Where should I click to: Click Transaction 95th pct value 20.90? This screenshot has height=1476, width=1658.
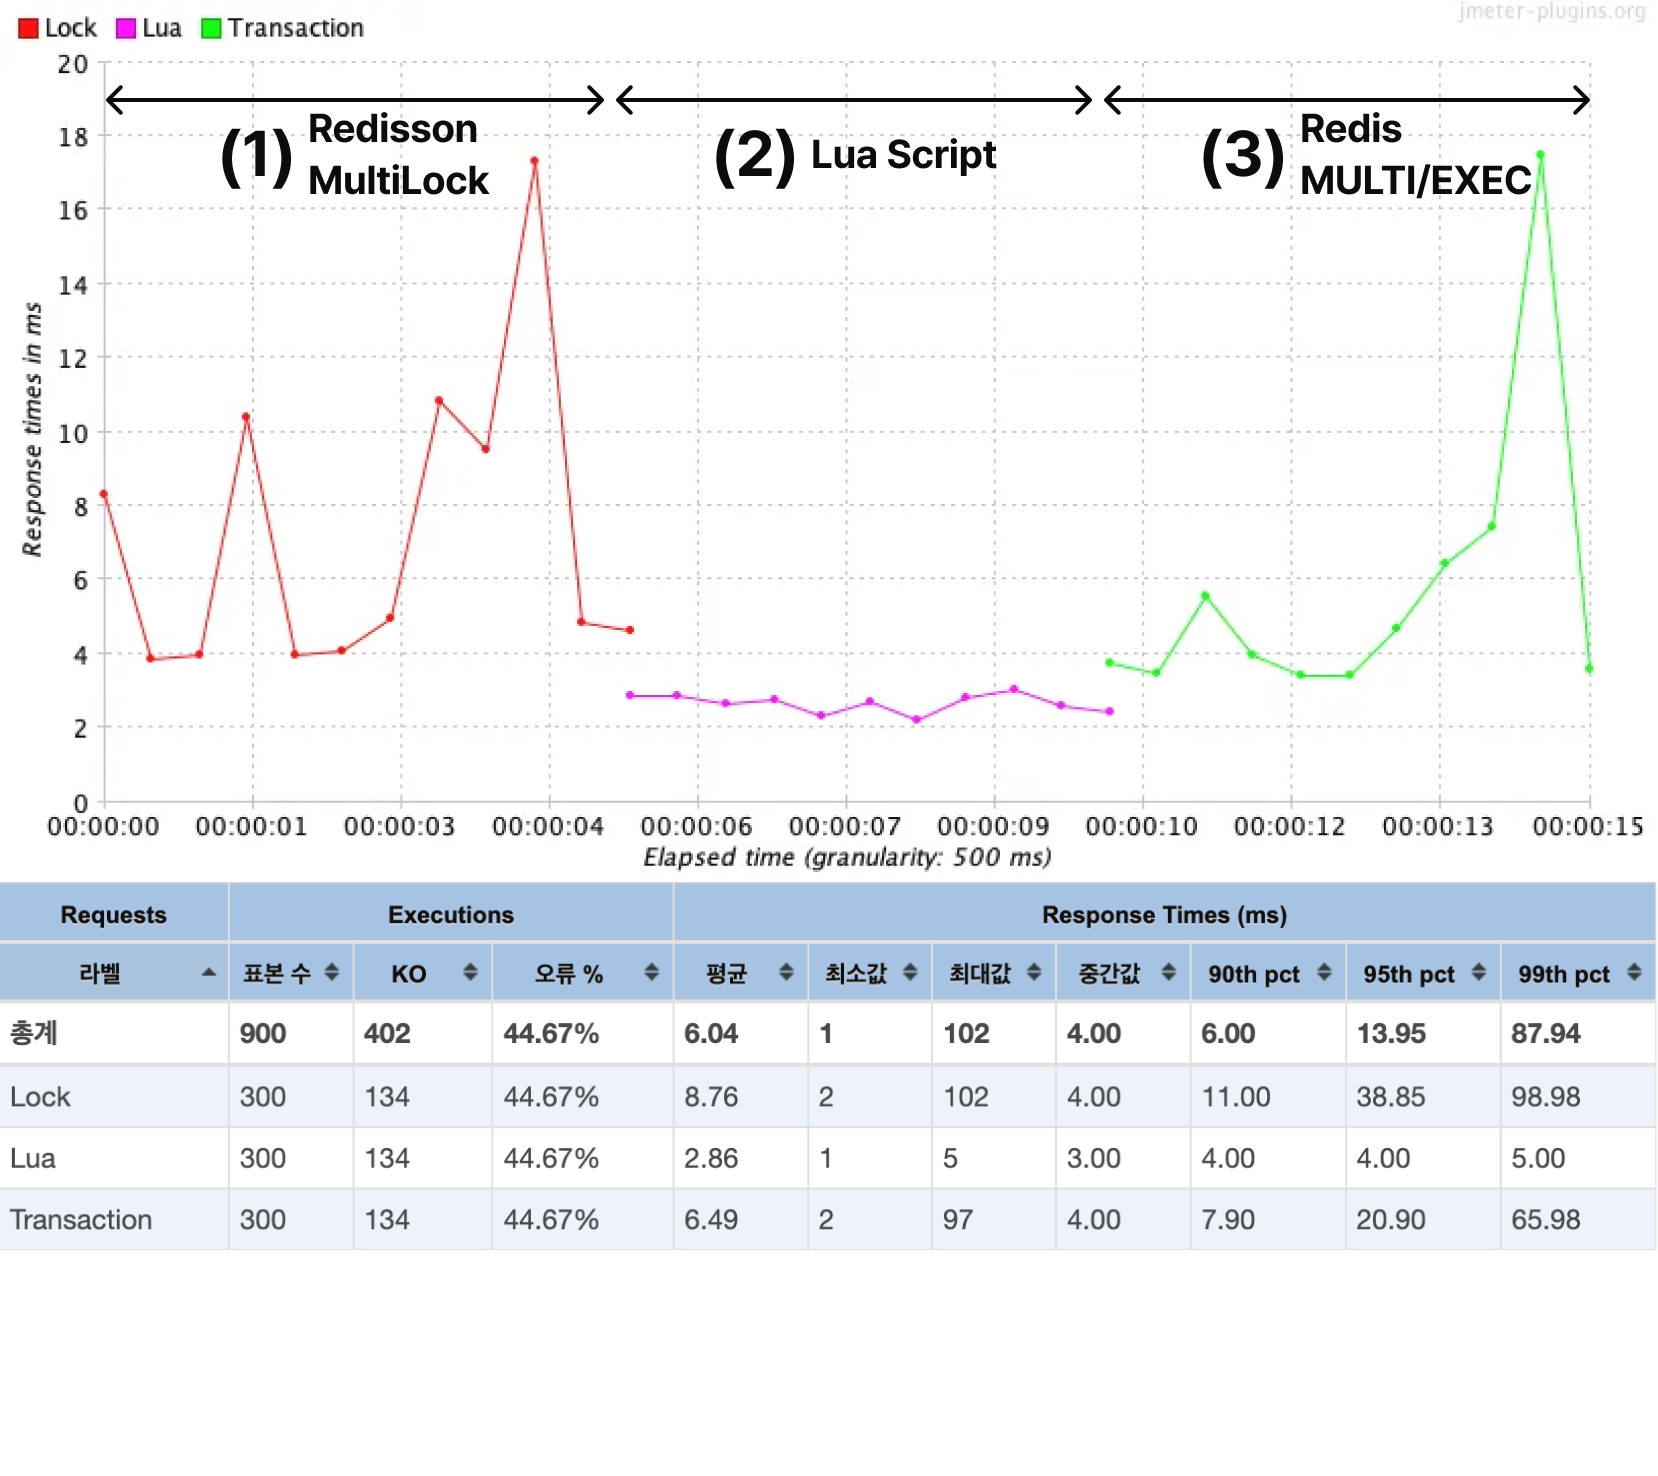tap(1391, 1220)
